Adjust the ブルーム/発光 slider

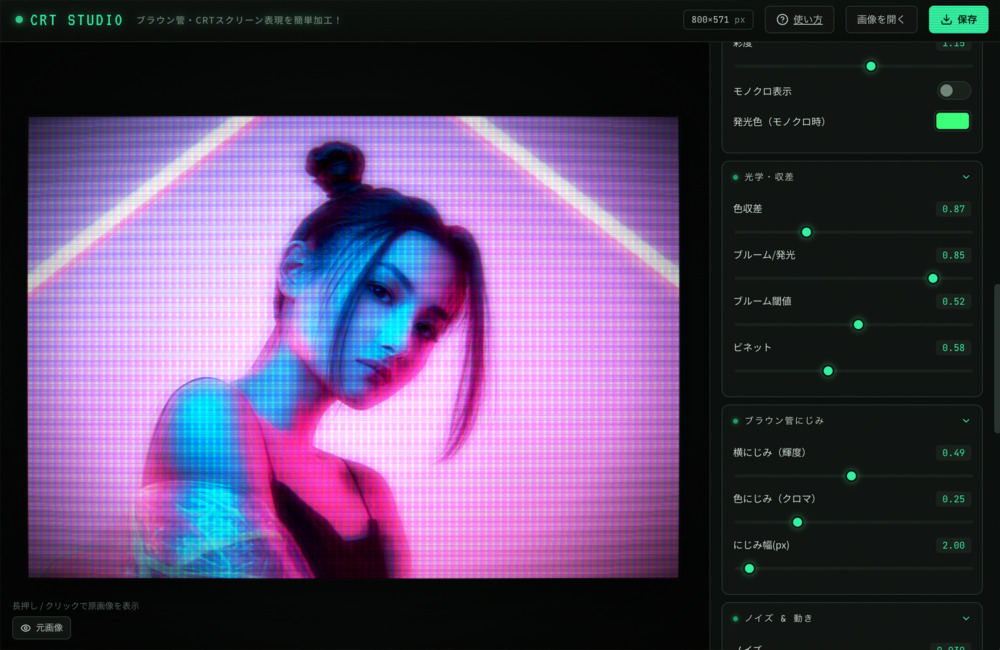point(853,278)
